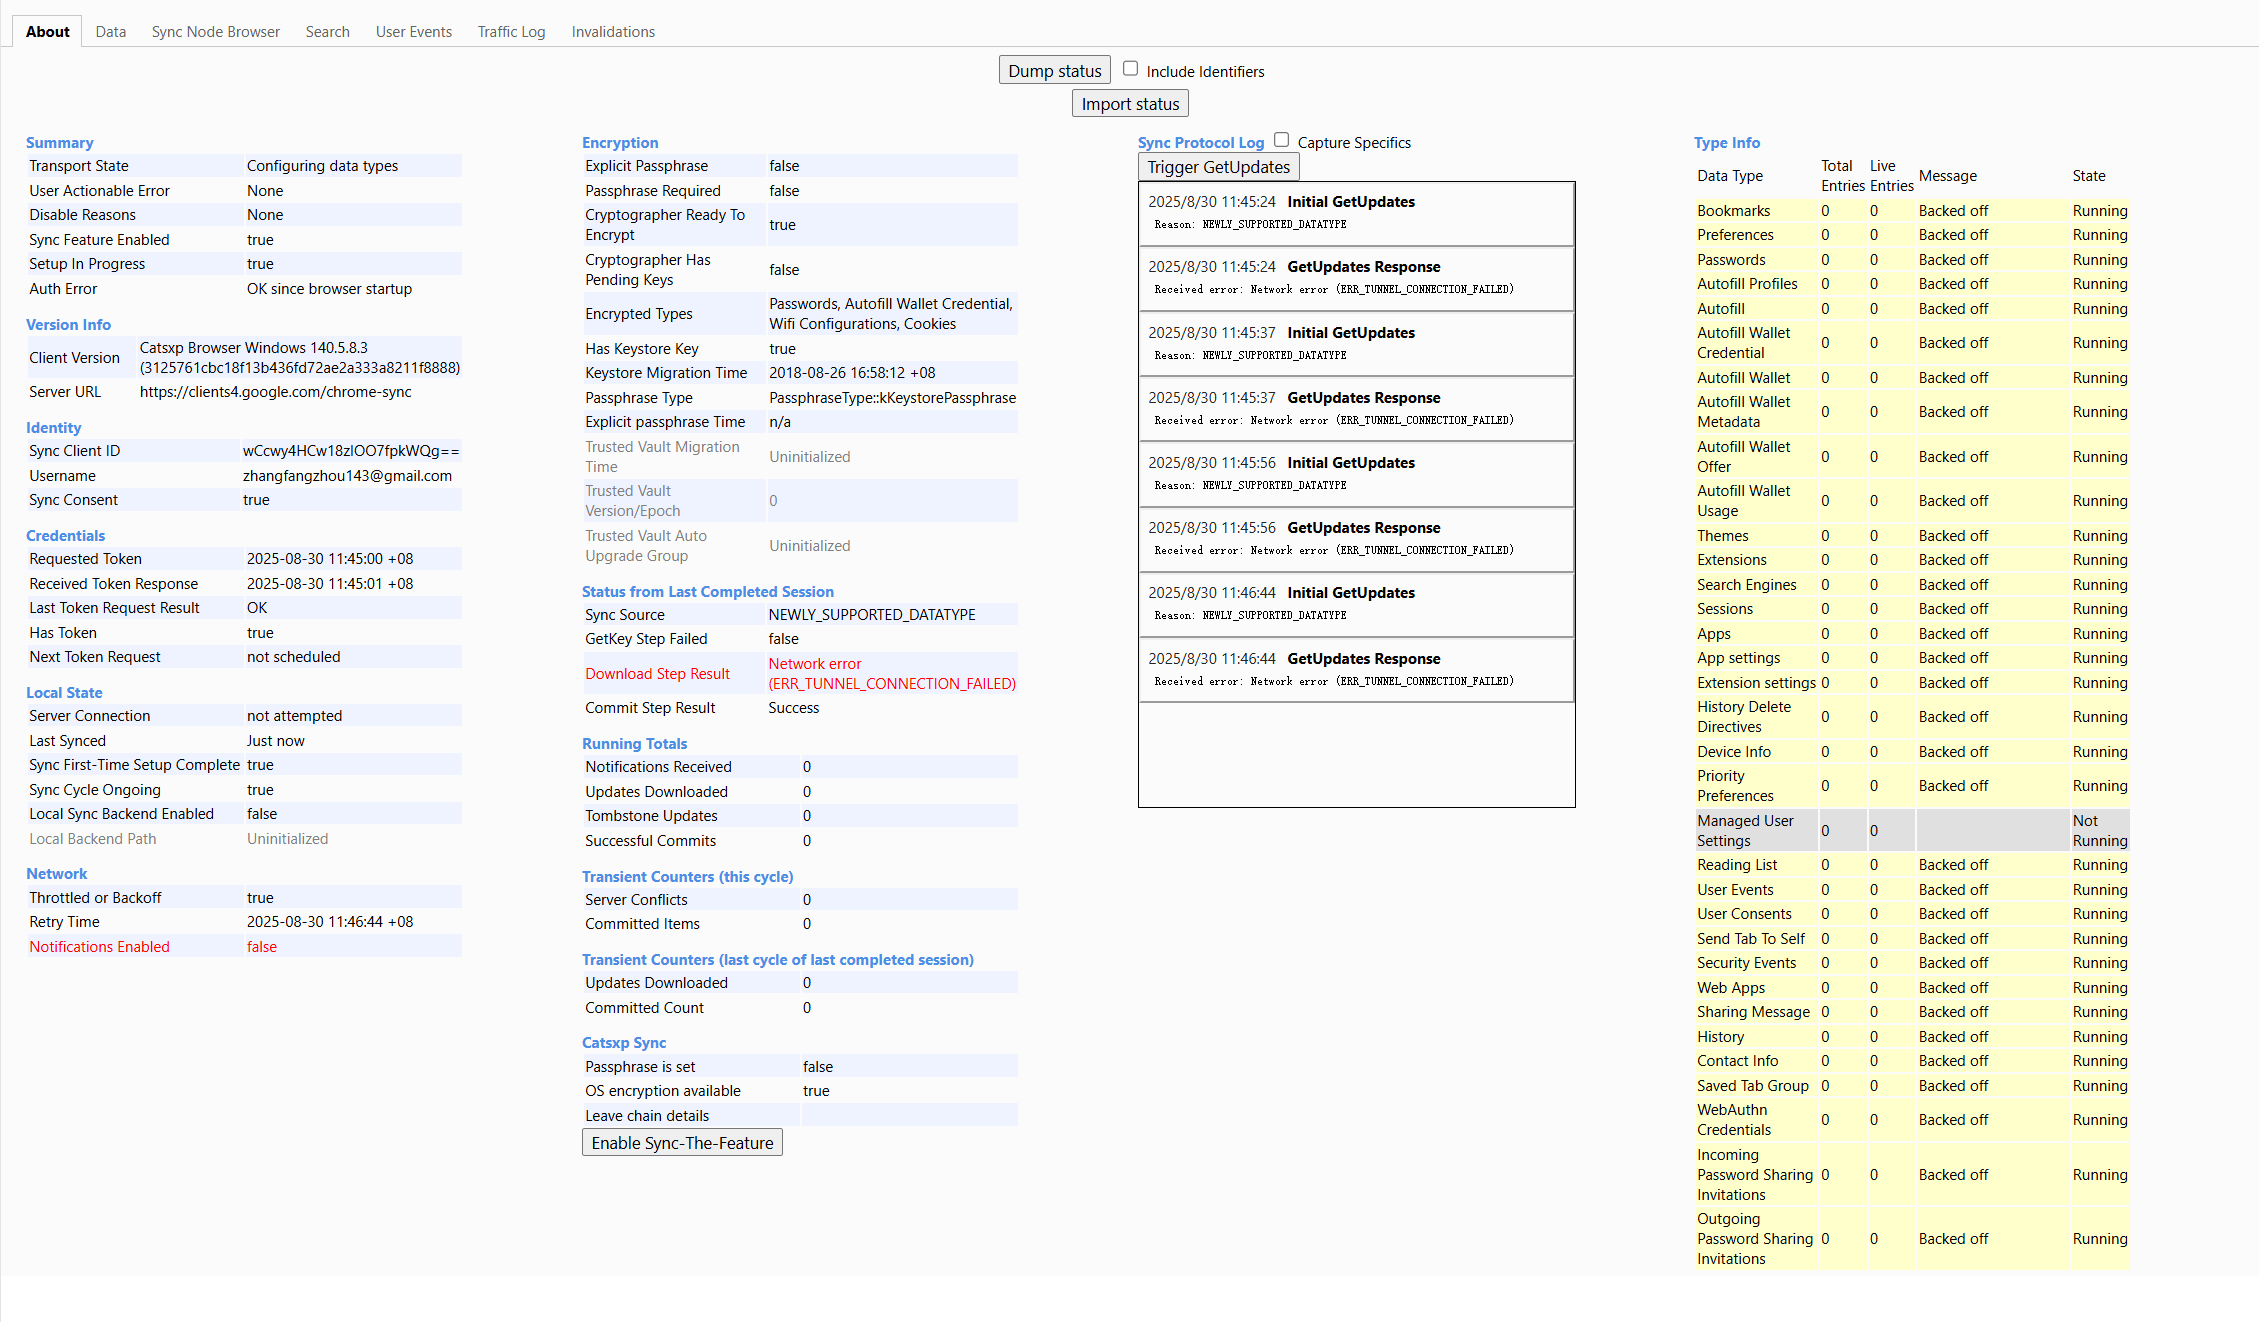Select the 11:46:44 Initial GetUpdates log entry
The width and height of the screenshot is (2259, 1322).
pyautogui.click(x=1356, y=605)
